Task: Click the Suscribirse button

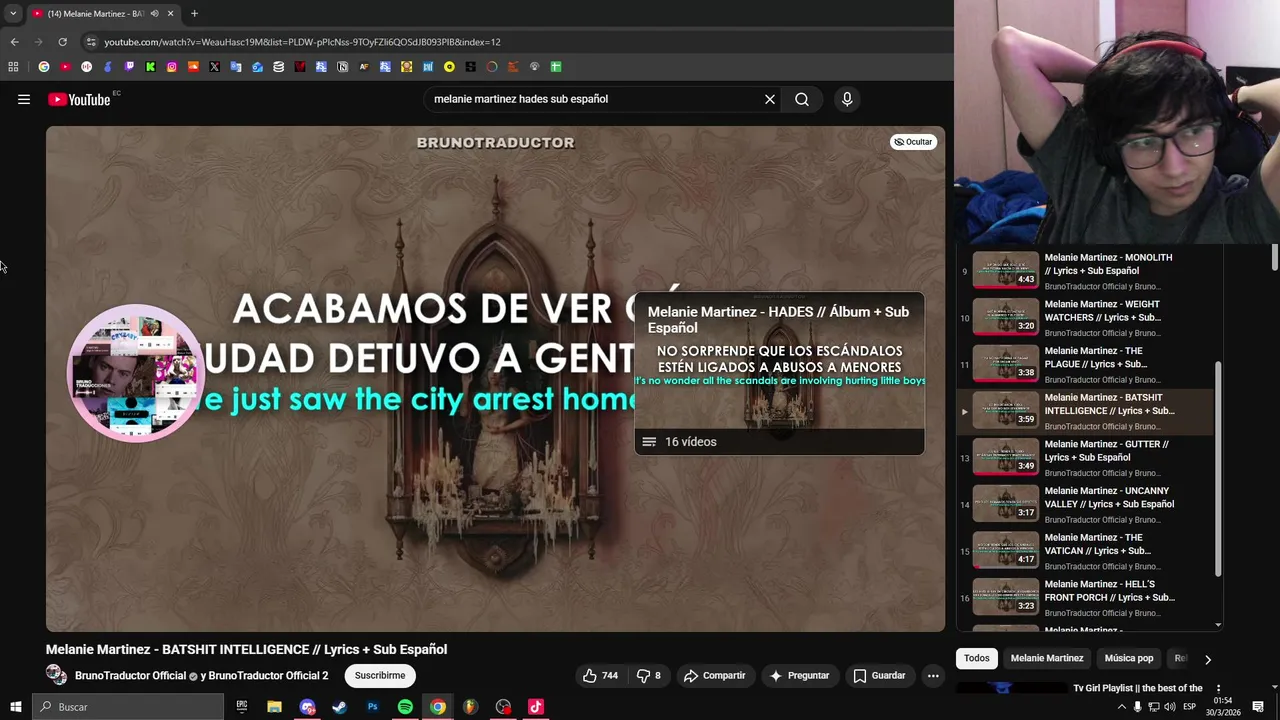Action: click(x=380, y=676)
